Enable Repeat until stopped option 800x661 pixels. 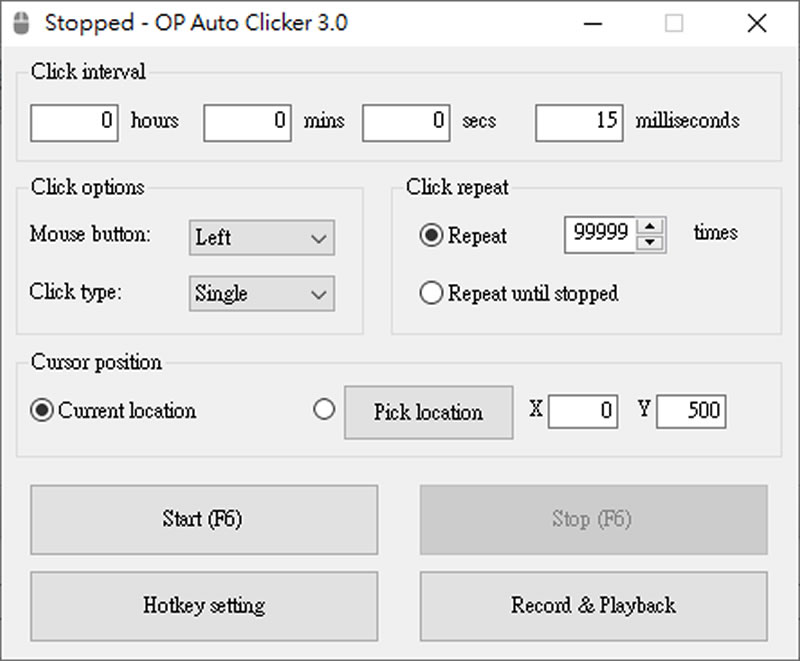[432, 293]
